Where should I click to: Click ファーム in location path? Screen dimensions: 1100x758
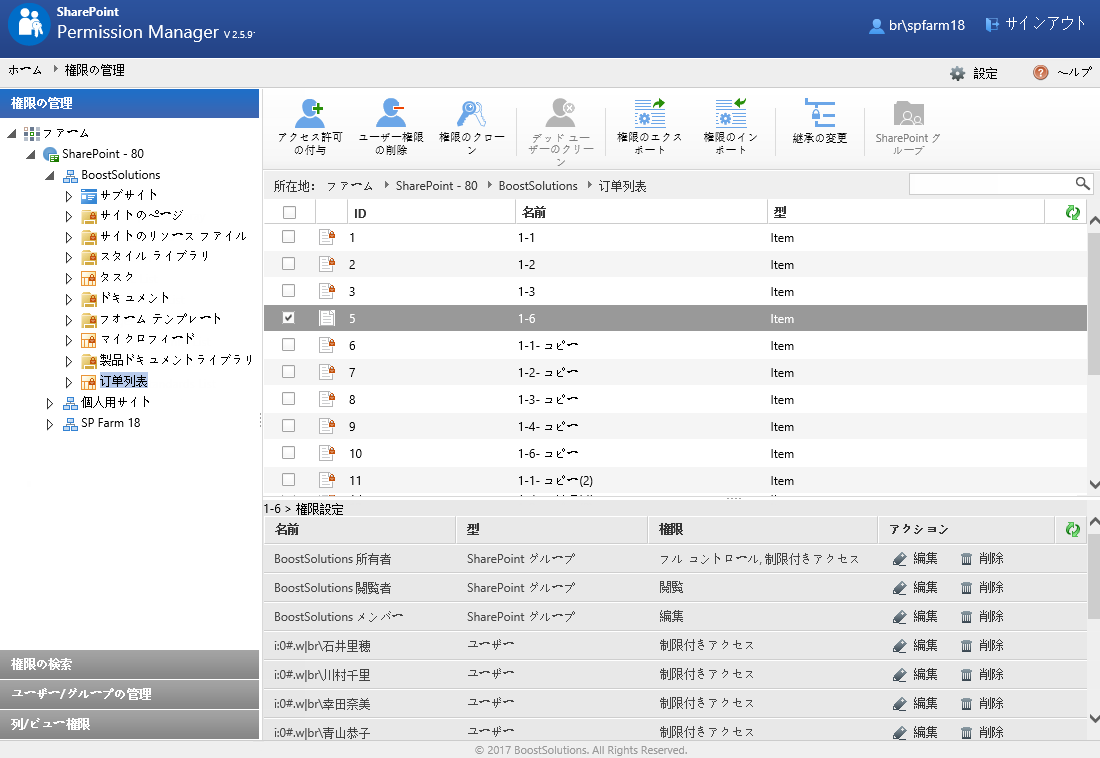pos(349,186)
